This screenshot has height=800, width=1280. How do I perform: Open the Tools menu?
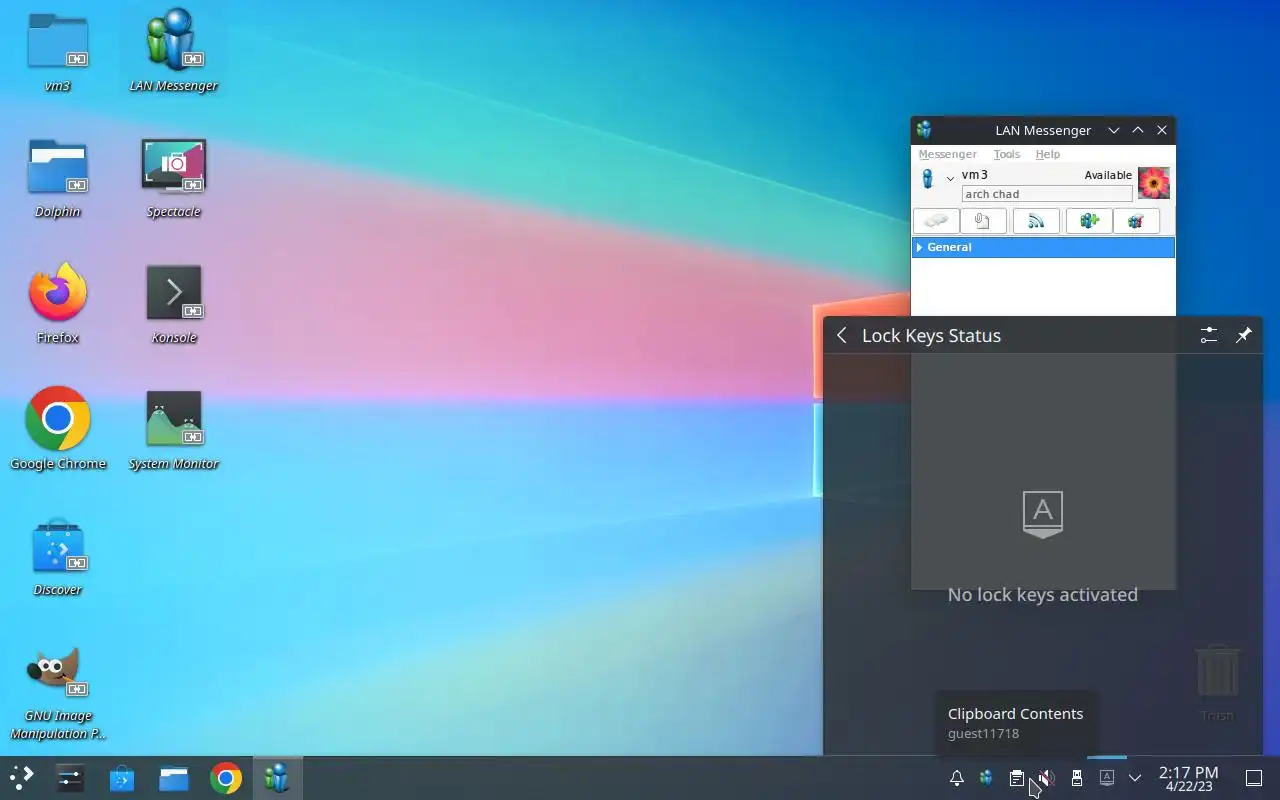click(1006, 154)
